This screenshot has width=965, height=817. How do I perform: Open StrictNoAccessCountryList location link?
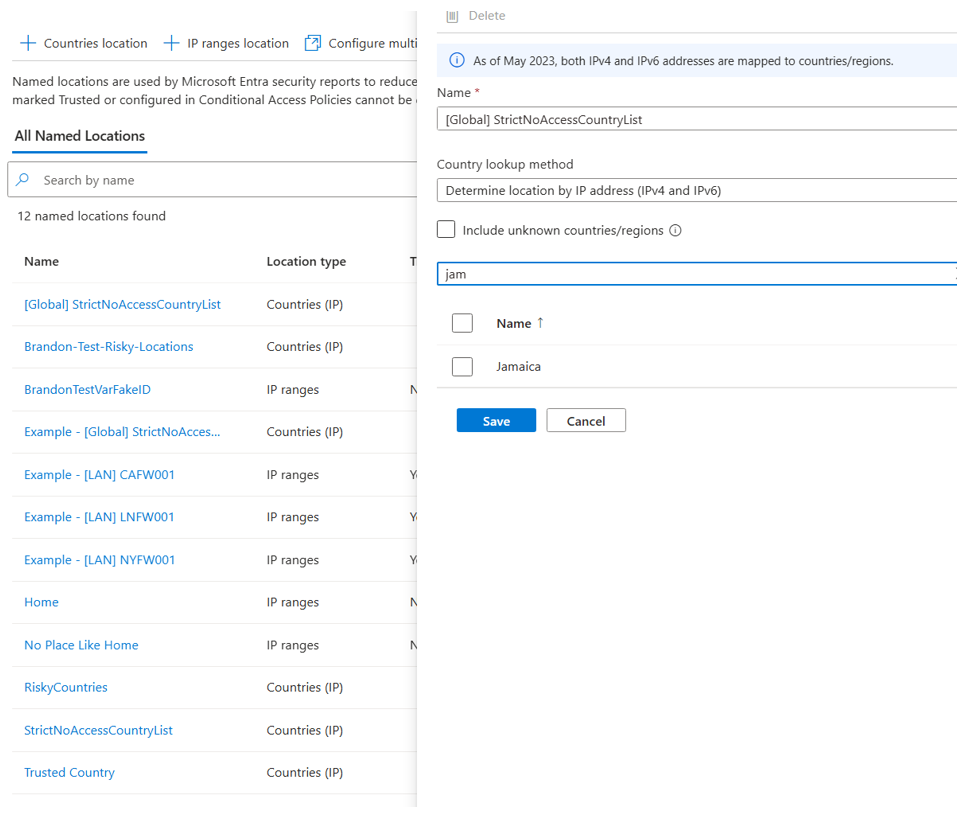click(98, 730)
